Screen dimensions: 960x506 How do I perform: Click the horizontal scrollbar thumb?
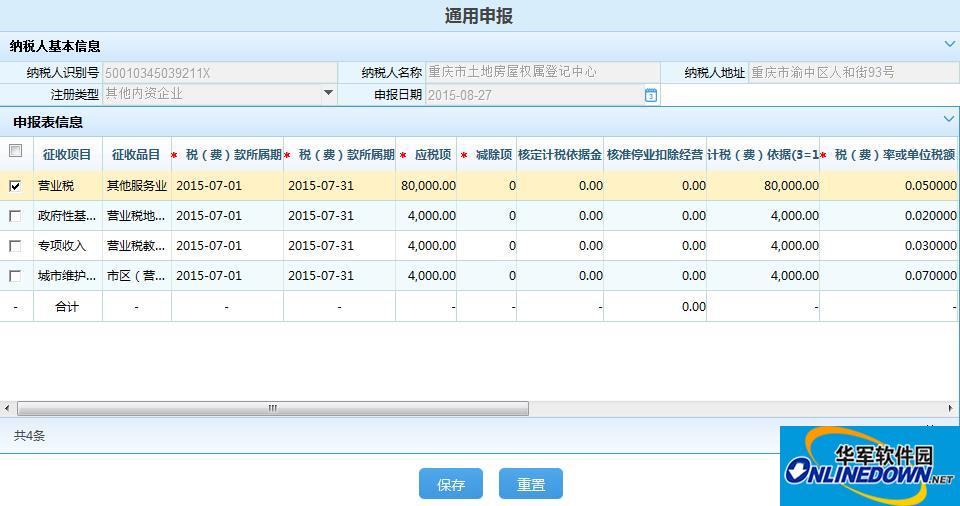(273, 408)
